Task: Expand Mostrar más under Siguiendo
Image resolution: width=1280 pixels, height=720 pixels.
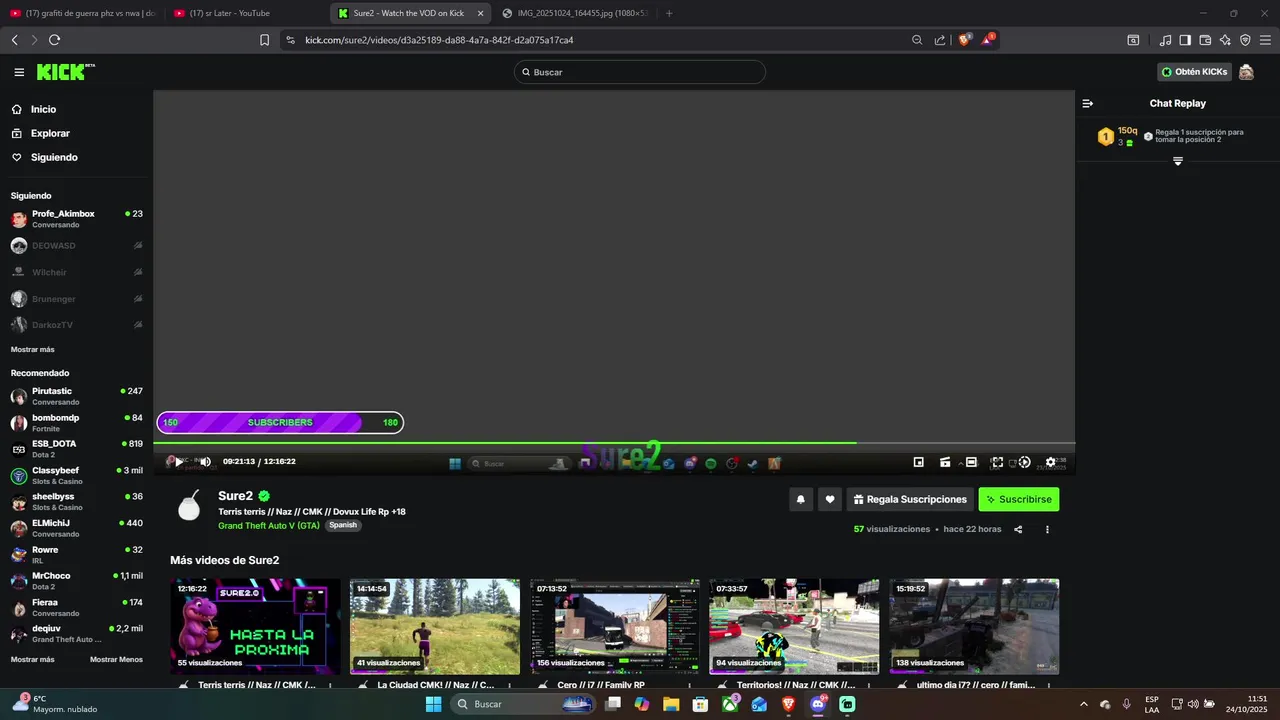Action: coord(33,349)
